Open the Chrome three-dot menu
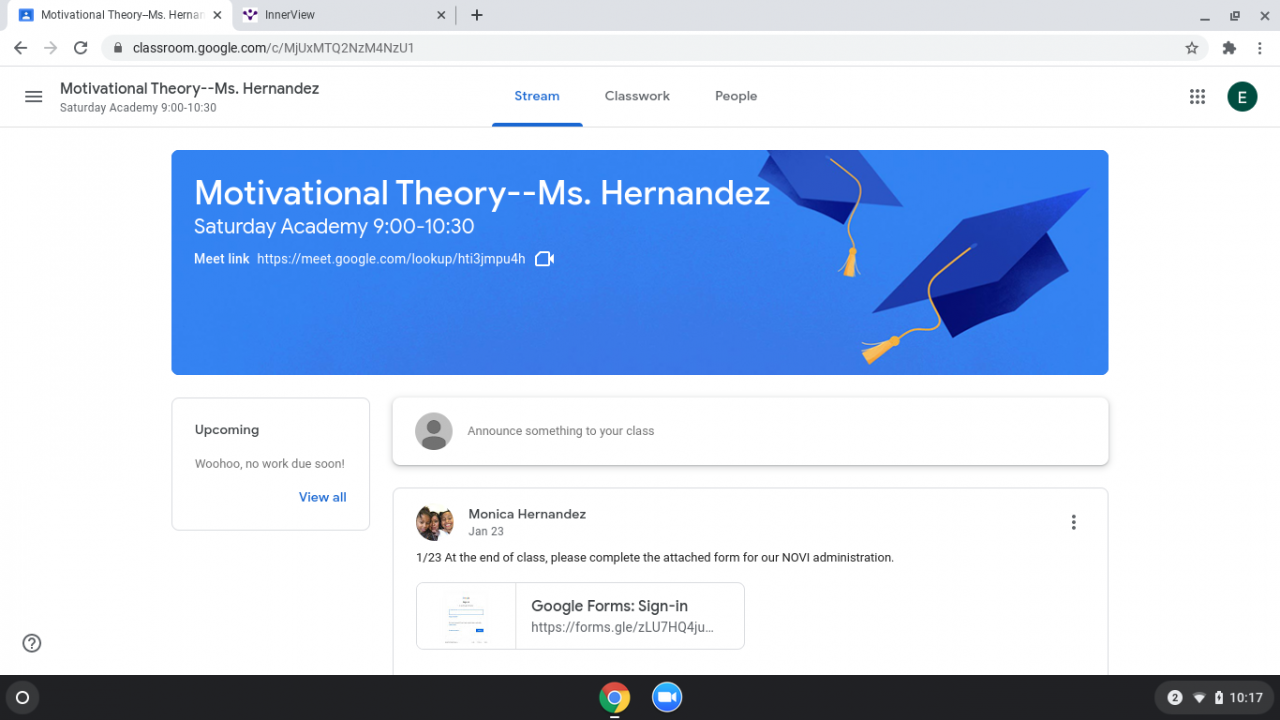 click(x=1259, y=48)
